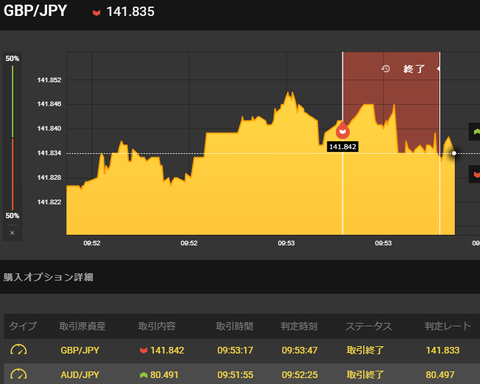480x384 pixels.
Task: Click the current price dot on the chart
Action: (454, 153)
